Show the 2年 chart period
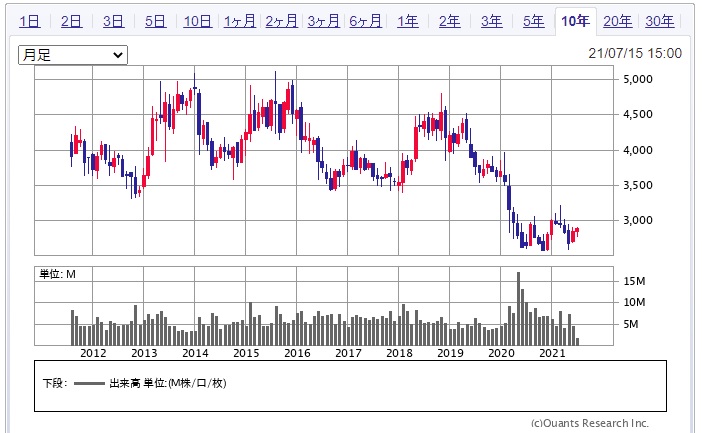 tap(449, 21)
